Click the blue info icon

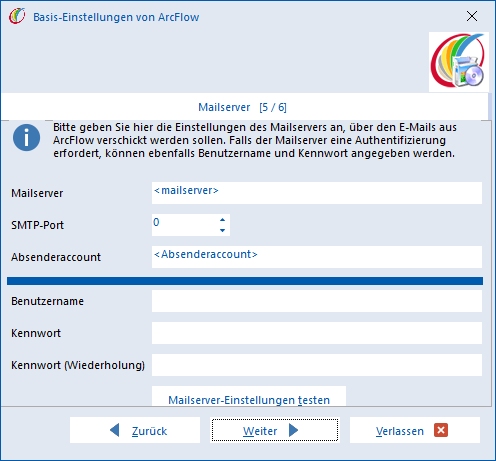[26, 138]
